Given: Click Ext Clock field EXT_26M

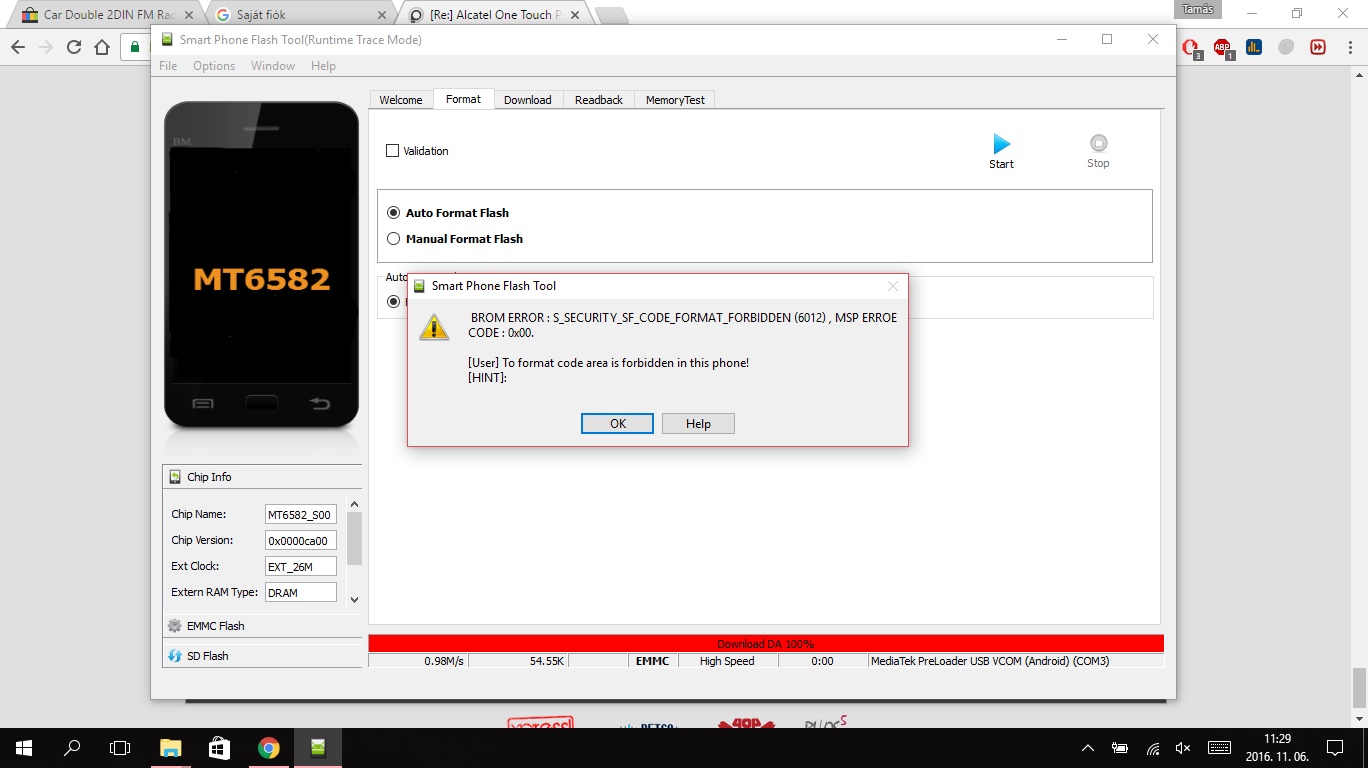Looking at the screenshot, I should [301, 567].
